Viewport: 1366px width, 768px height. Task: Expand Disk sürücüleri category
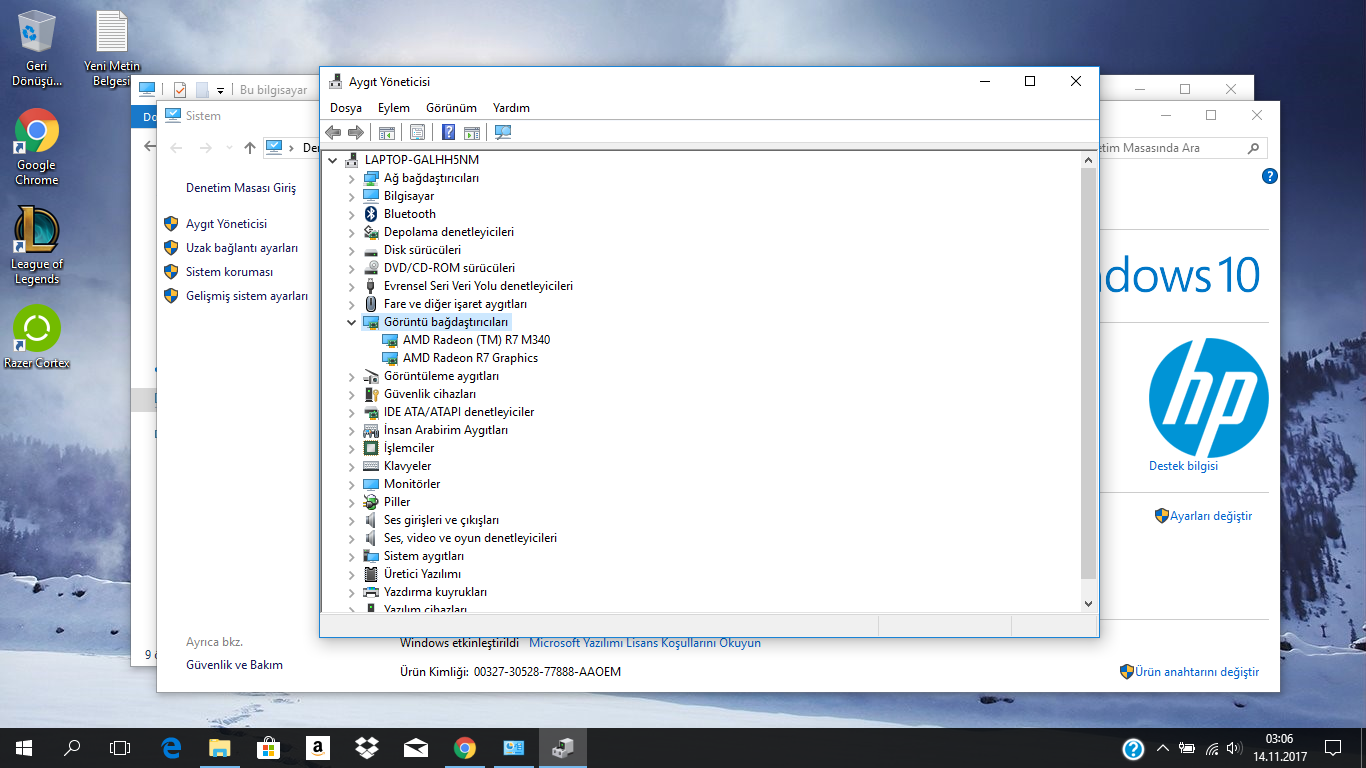[352, 250]
